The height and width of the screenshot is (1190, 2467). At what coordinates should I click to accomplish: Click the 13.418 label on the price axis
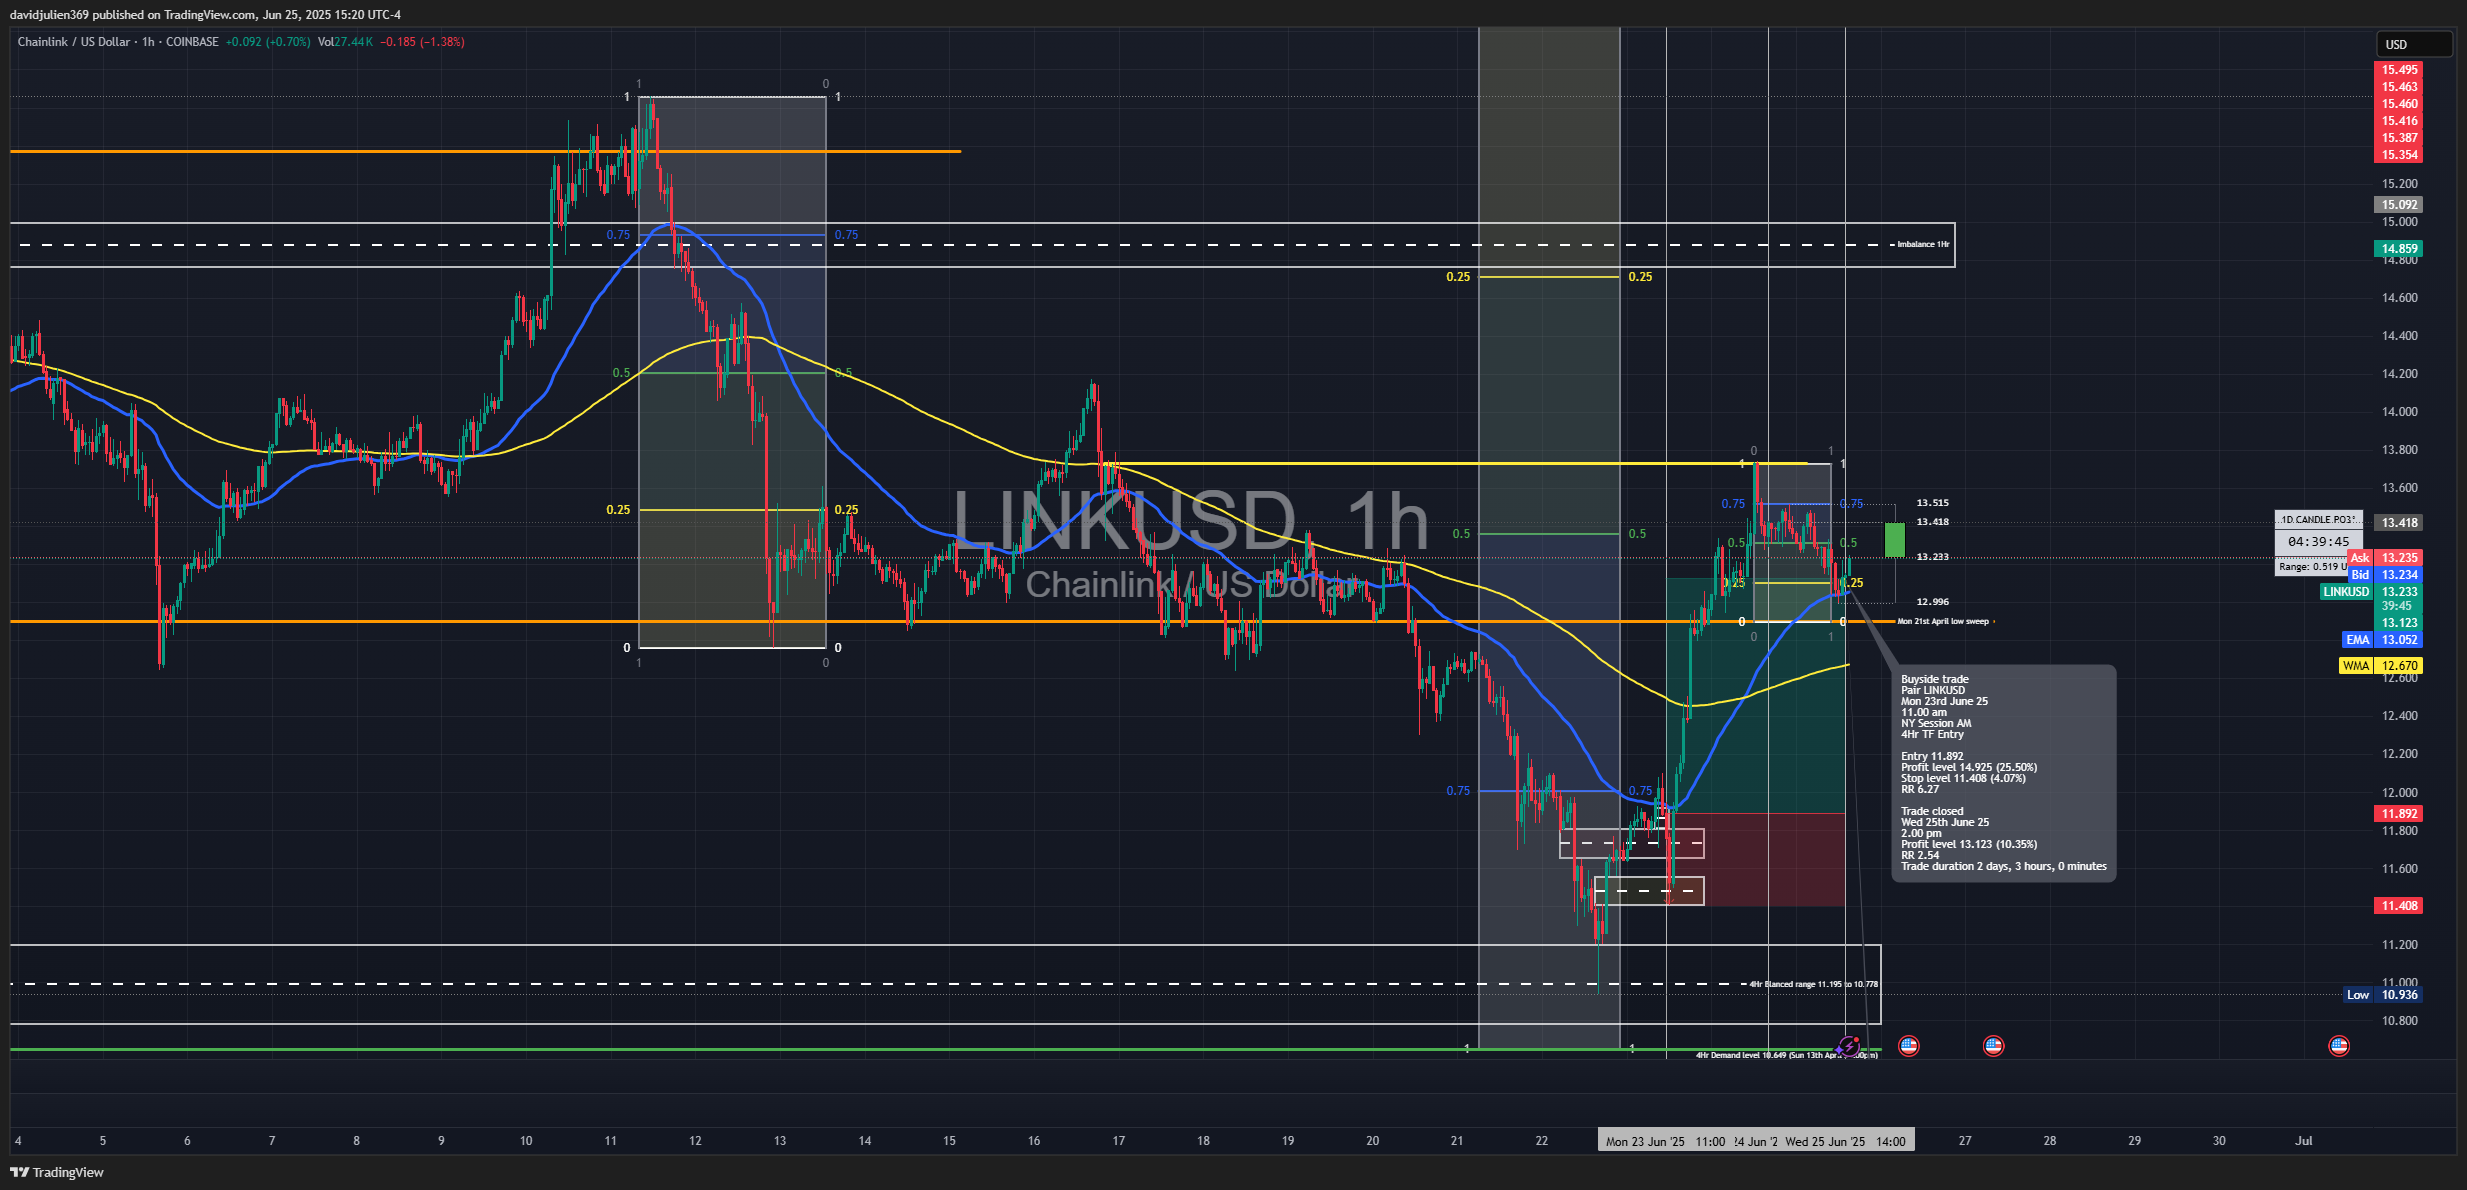(x=2398, y=523)
